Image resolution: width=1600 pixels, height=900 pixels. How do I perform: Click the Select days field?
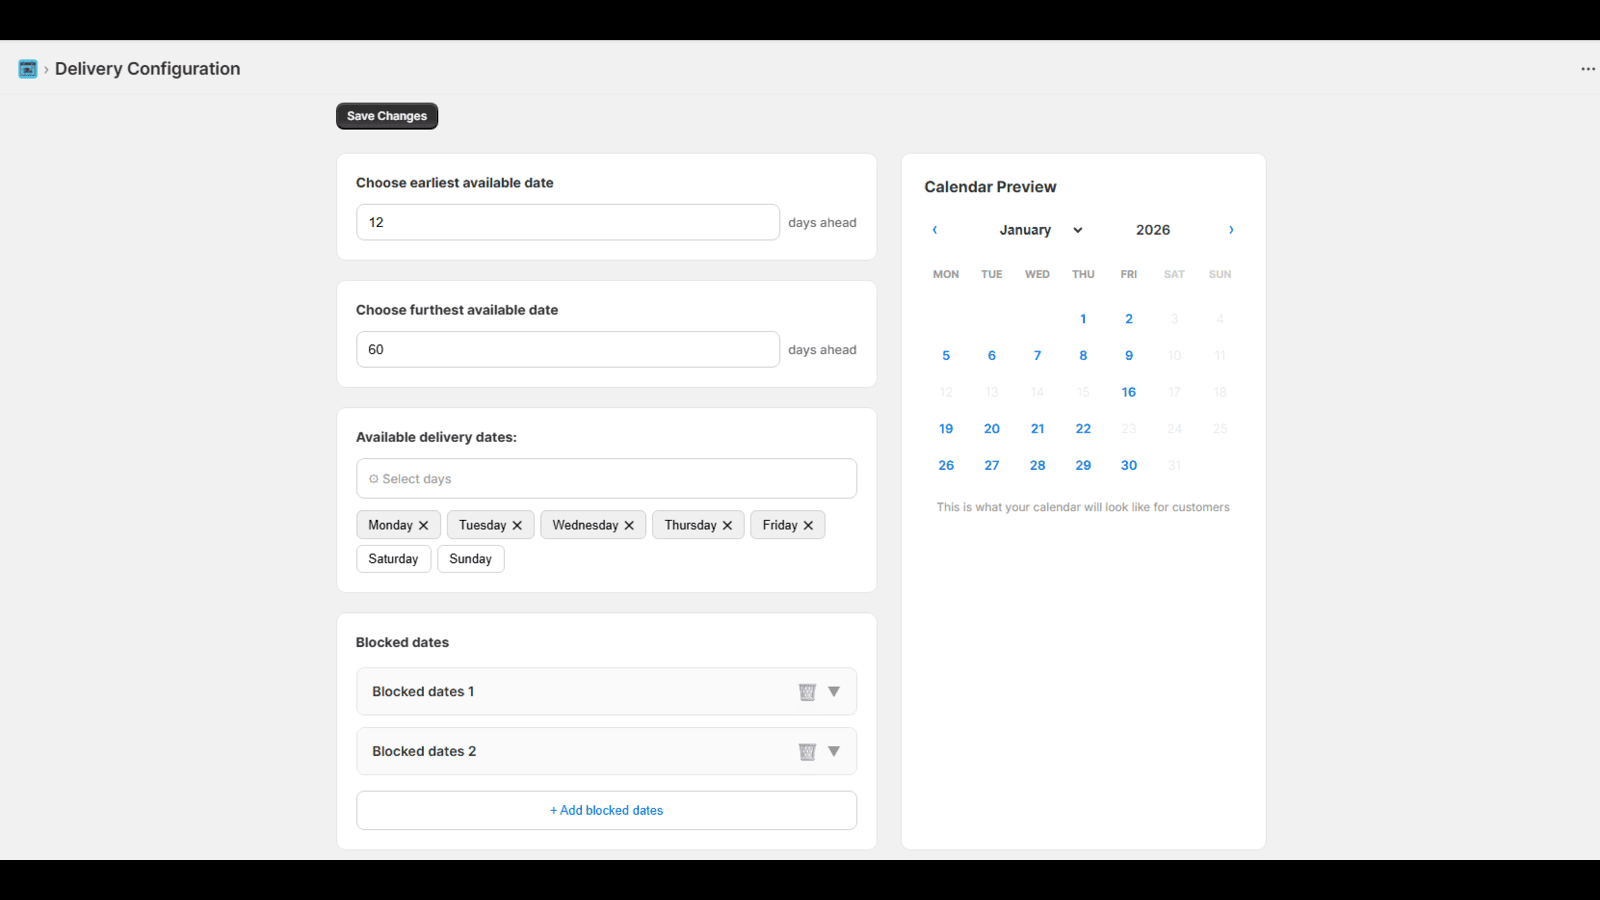(606, 478)
